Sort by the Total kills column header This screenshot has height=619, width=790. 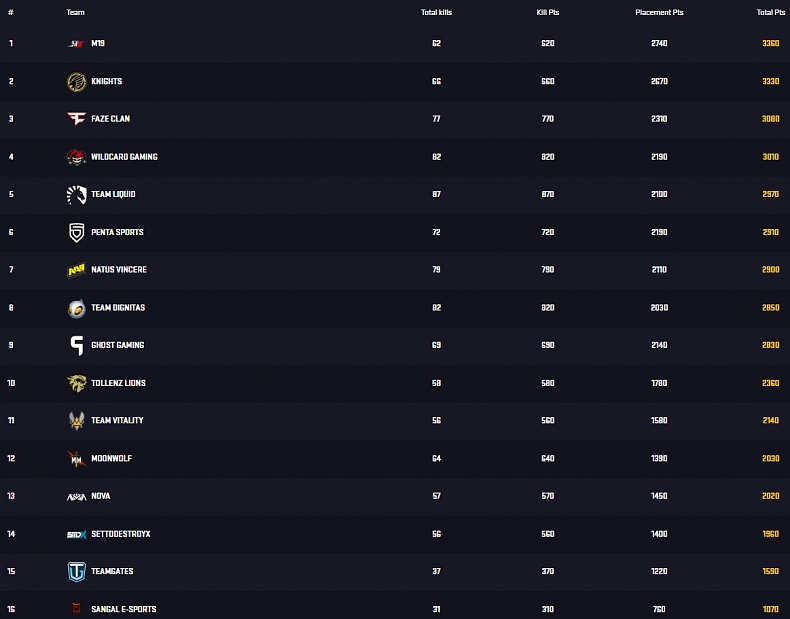[x=436, y=12]
